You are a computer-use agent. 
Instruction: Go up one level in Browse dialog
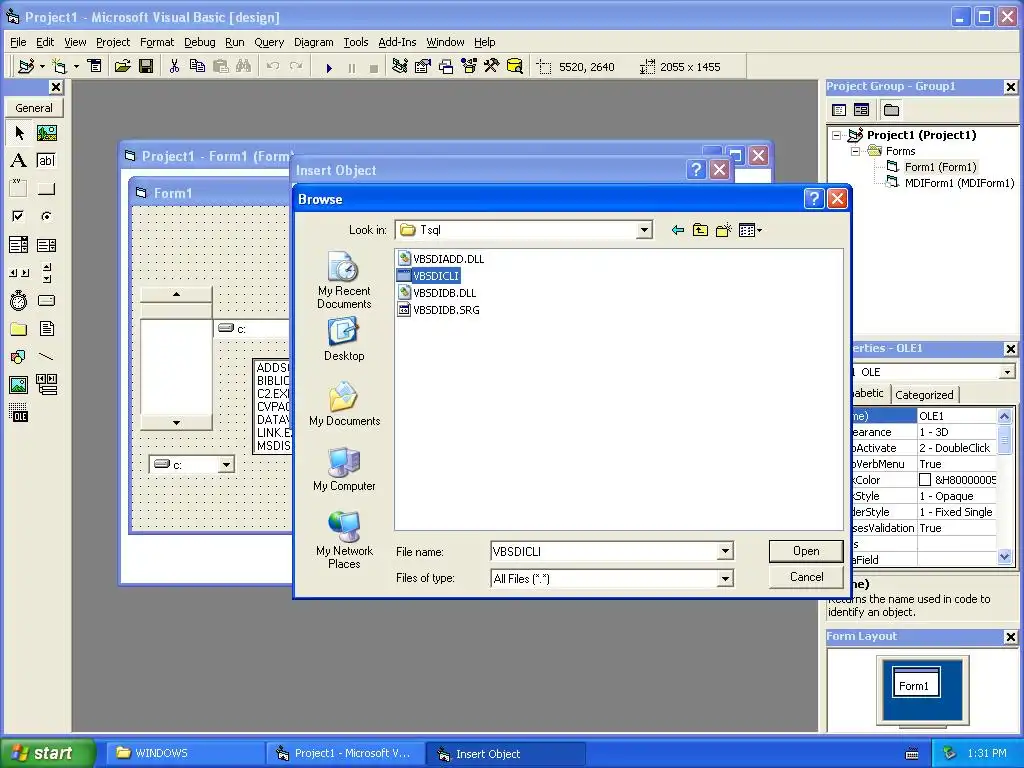(x=700, y=230)
